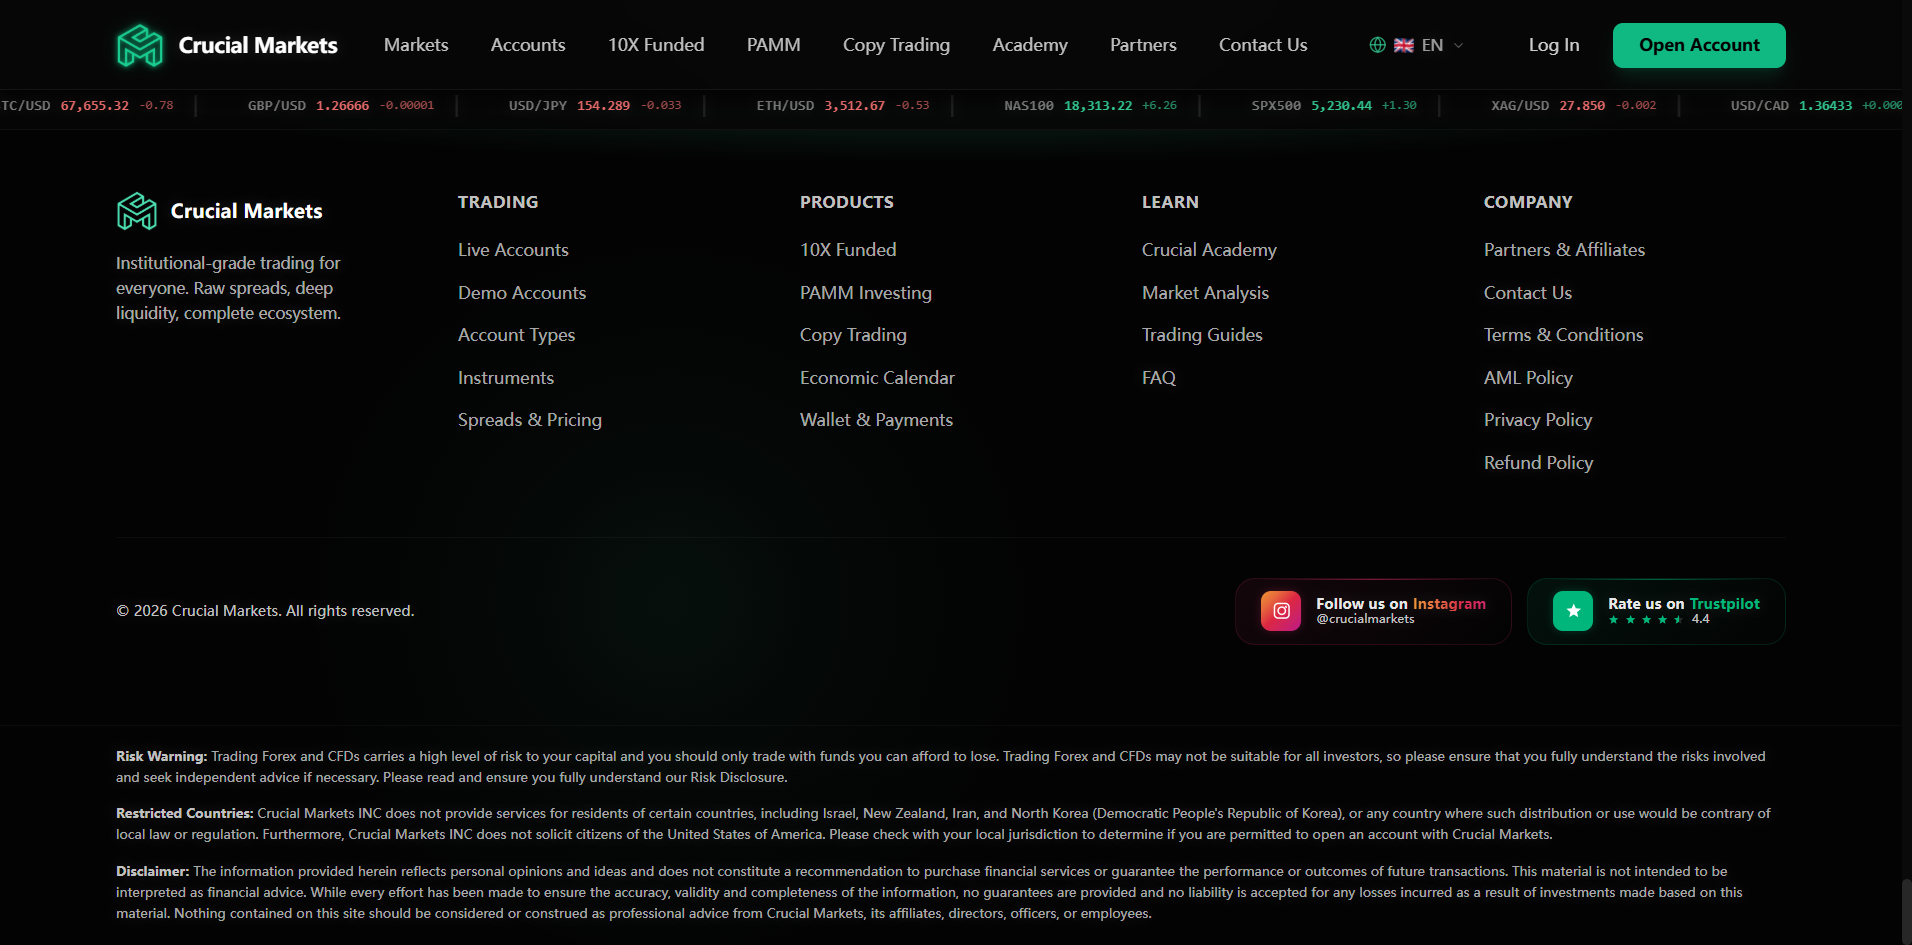This screenshot has height=945, width=1912.
Task: Click the UK flag icon
Action: [x=1404, y=45]
